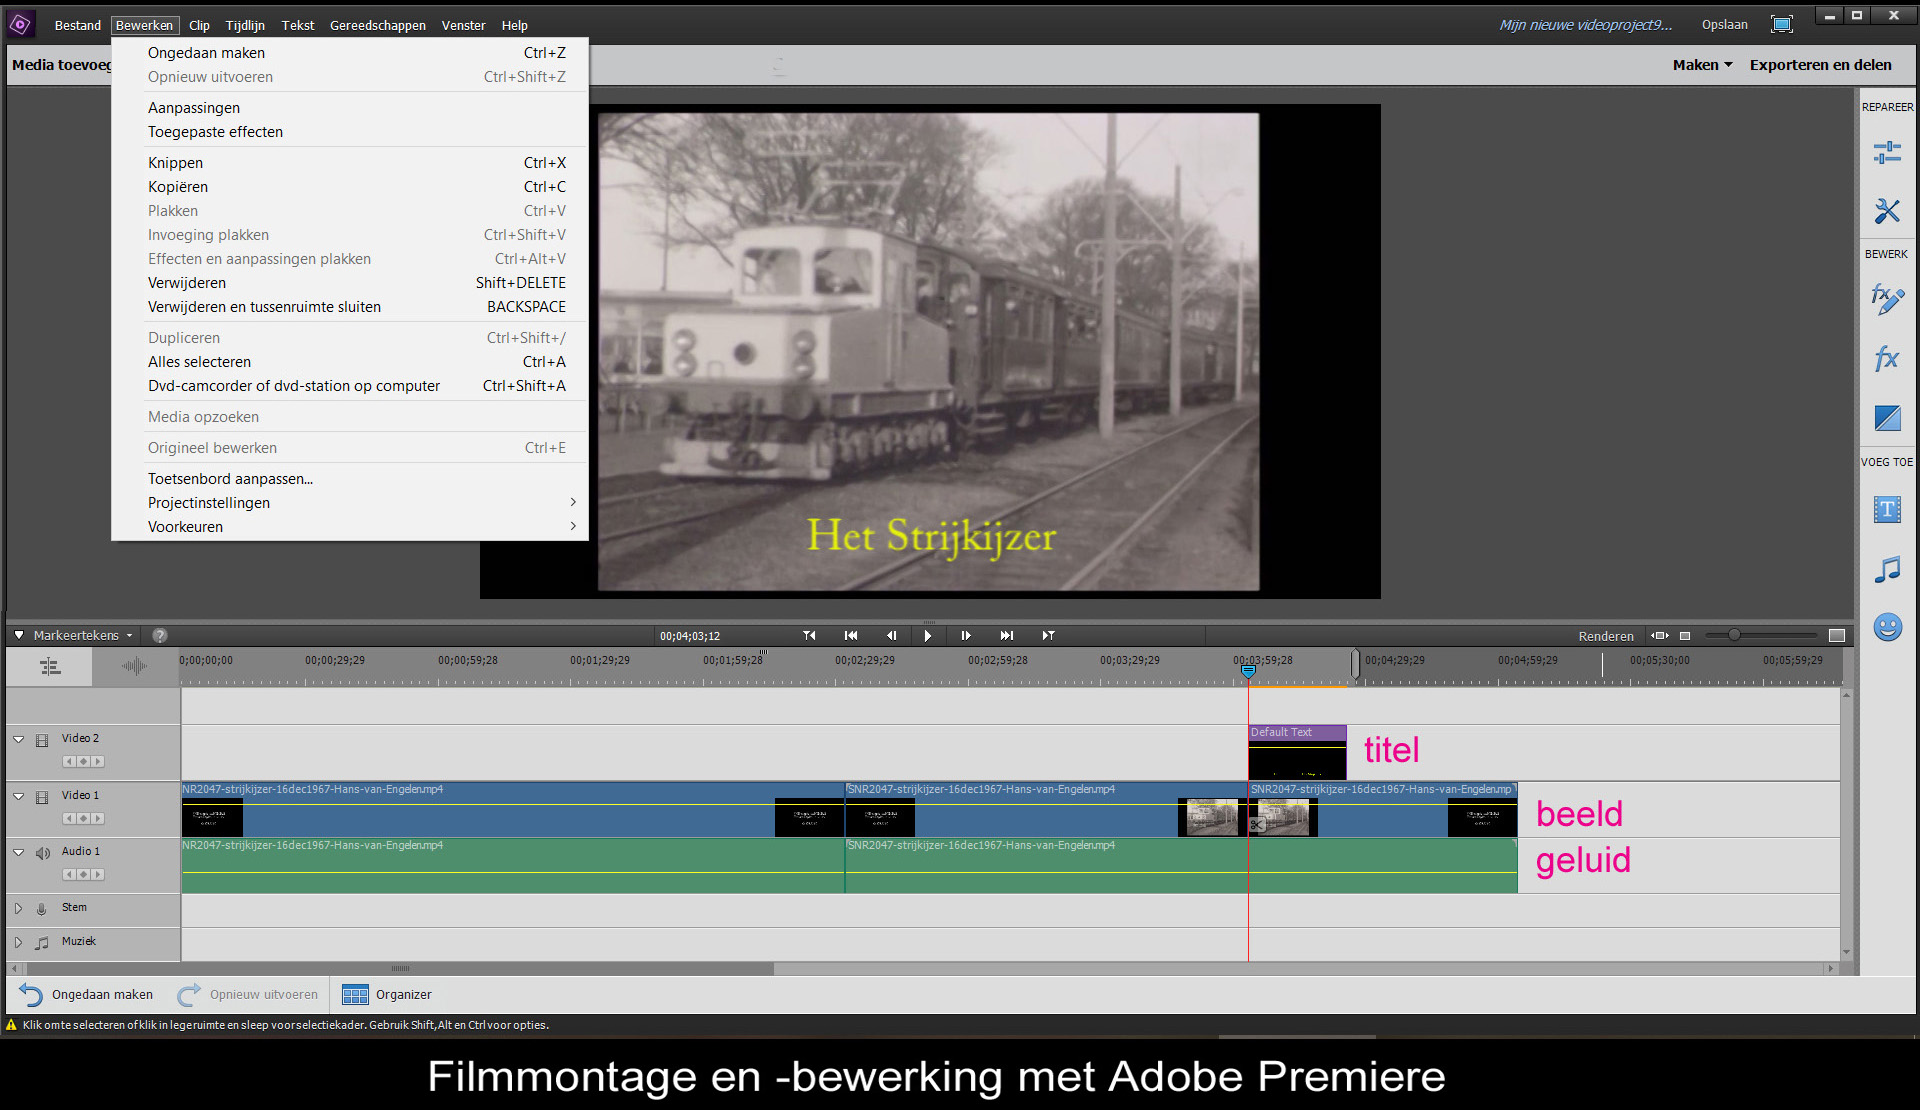Toggle Video 2 track filmstrip icon
Image resolution: width=1920 pixels, height=1110 pixels.
(x=42, y=740)
